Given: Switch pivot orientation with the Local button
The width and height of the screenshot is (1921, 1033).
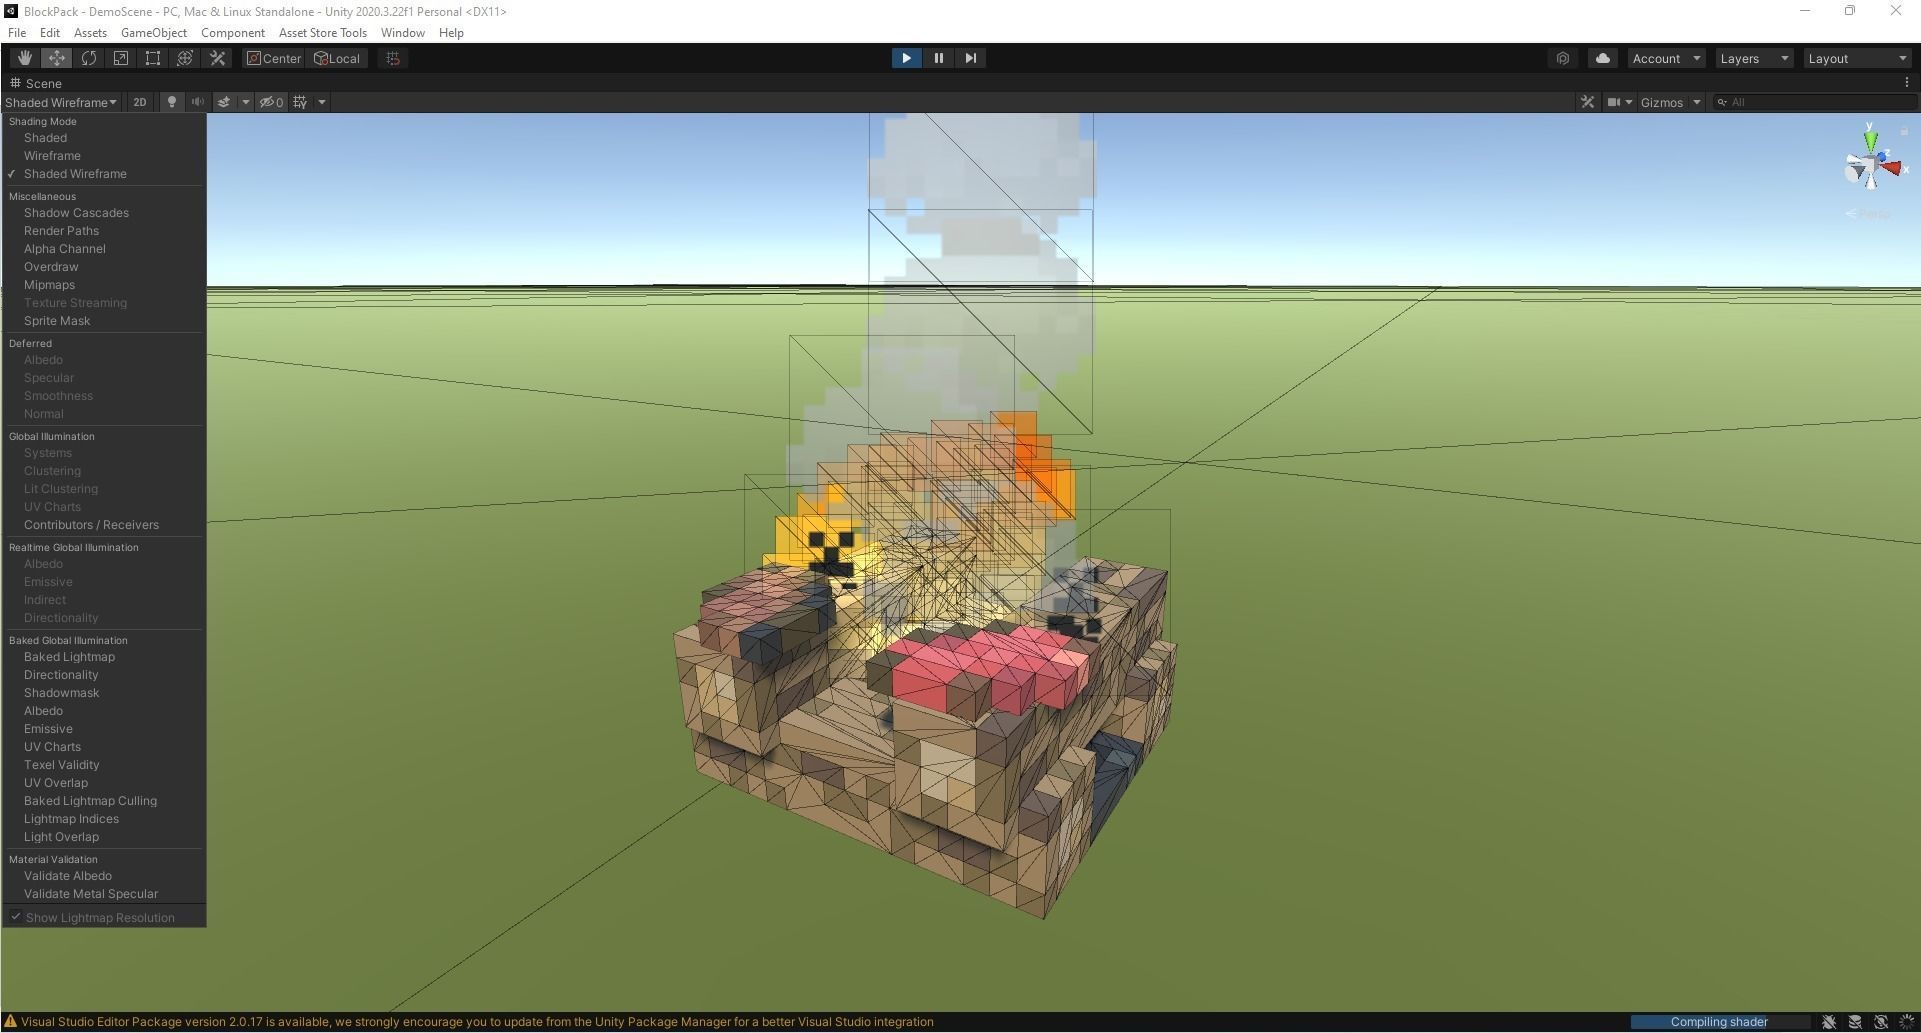Looking at the screenshot, I should tap(337, 57).
